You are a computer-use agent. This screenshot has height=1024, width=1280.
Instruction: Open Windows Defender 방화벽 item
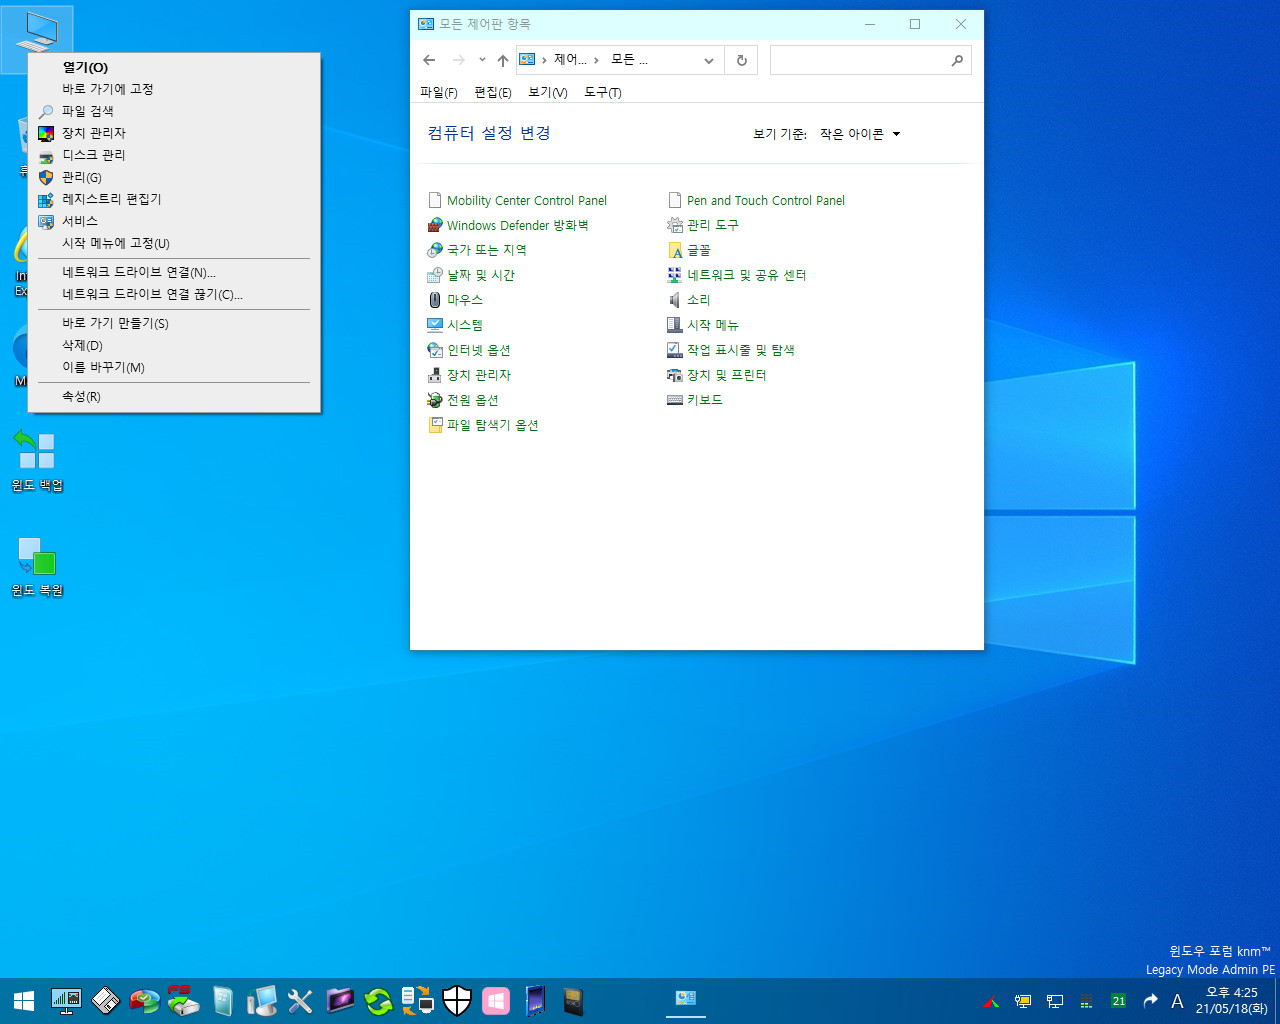click(x=508, y=225)
